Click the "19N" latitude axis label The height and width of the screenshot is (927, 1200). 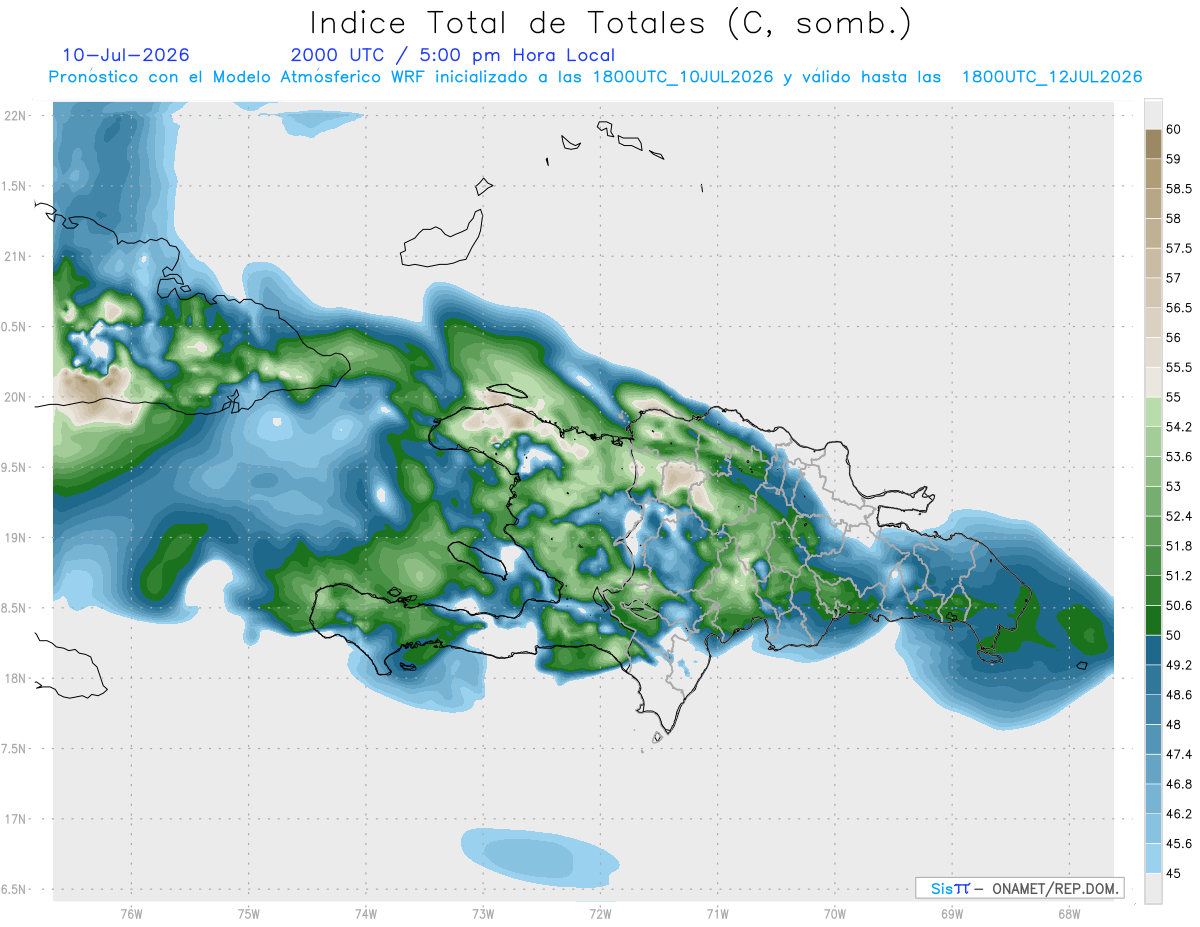tap(16, 538)
